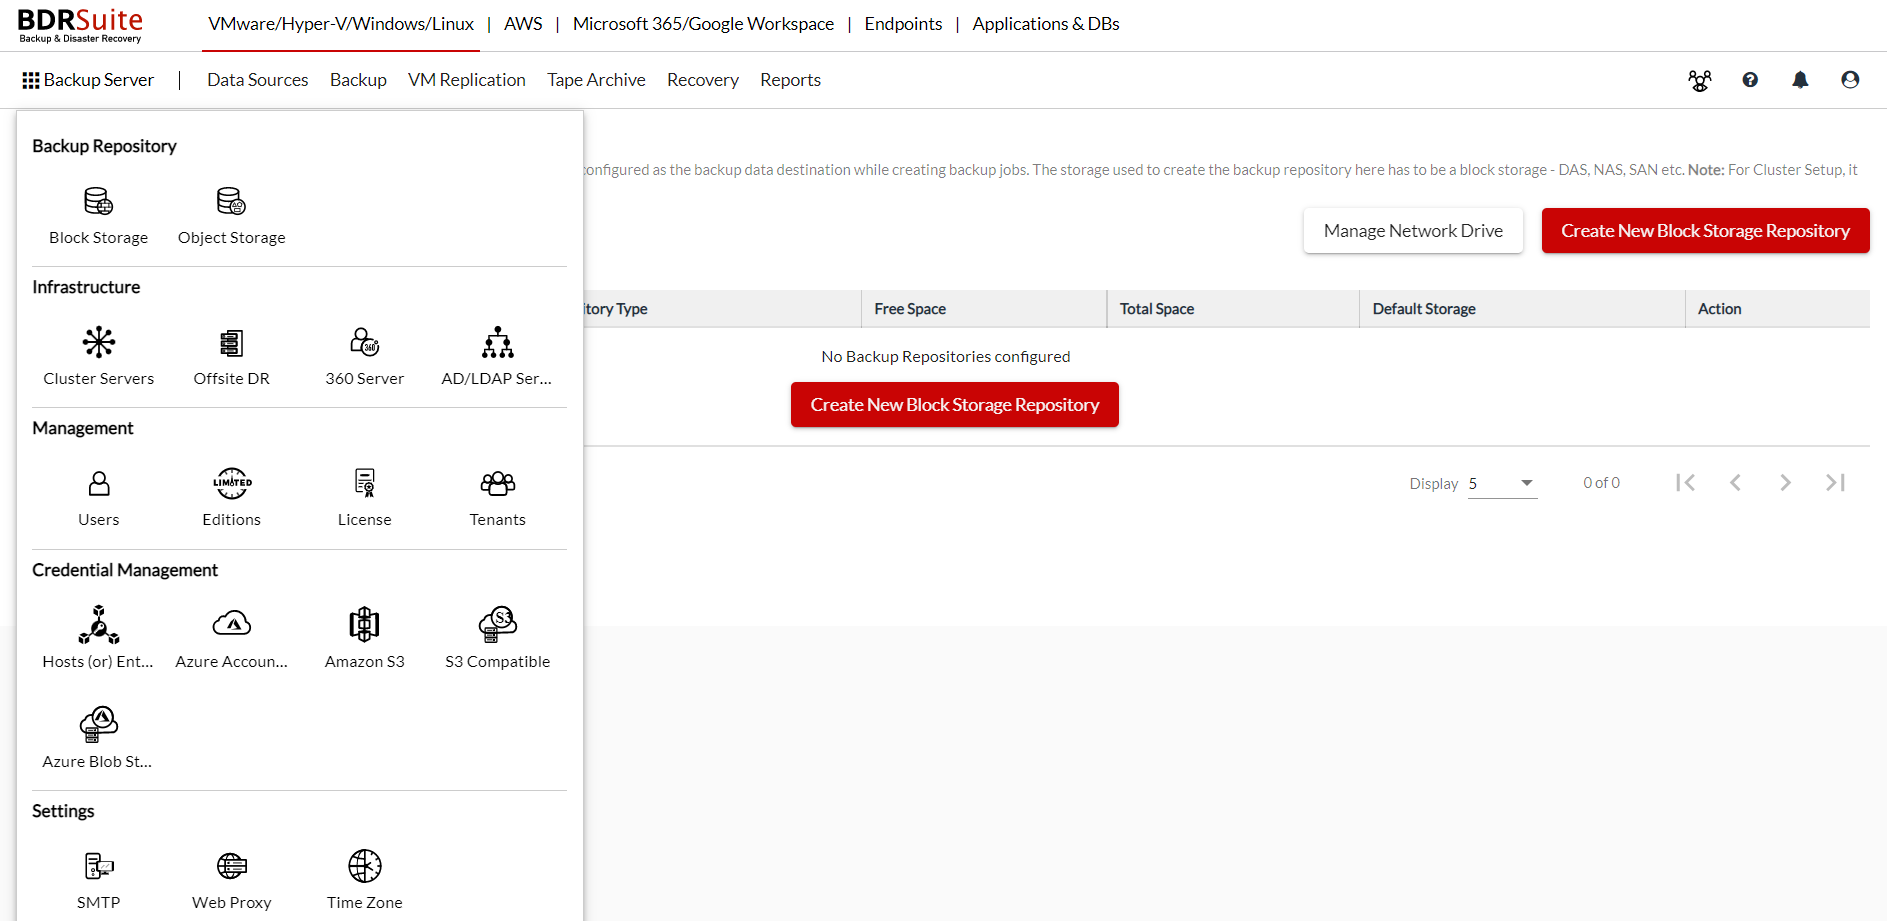Open Data Sources menu
This screenshot has height=921, width=1887.
(257, 80)
